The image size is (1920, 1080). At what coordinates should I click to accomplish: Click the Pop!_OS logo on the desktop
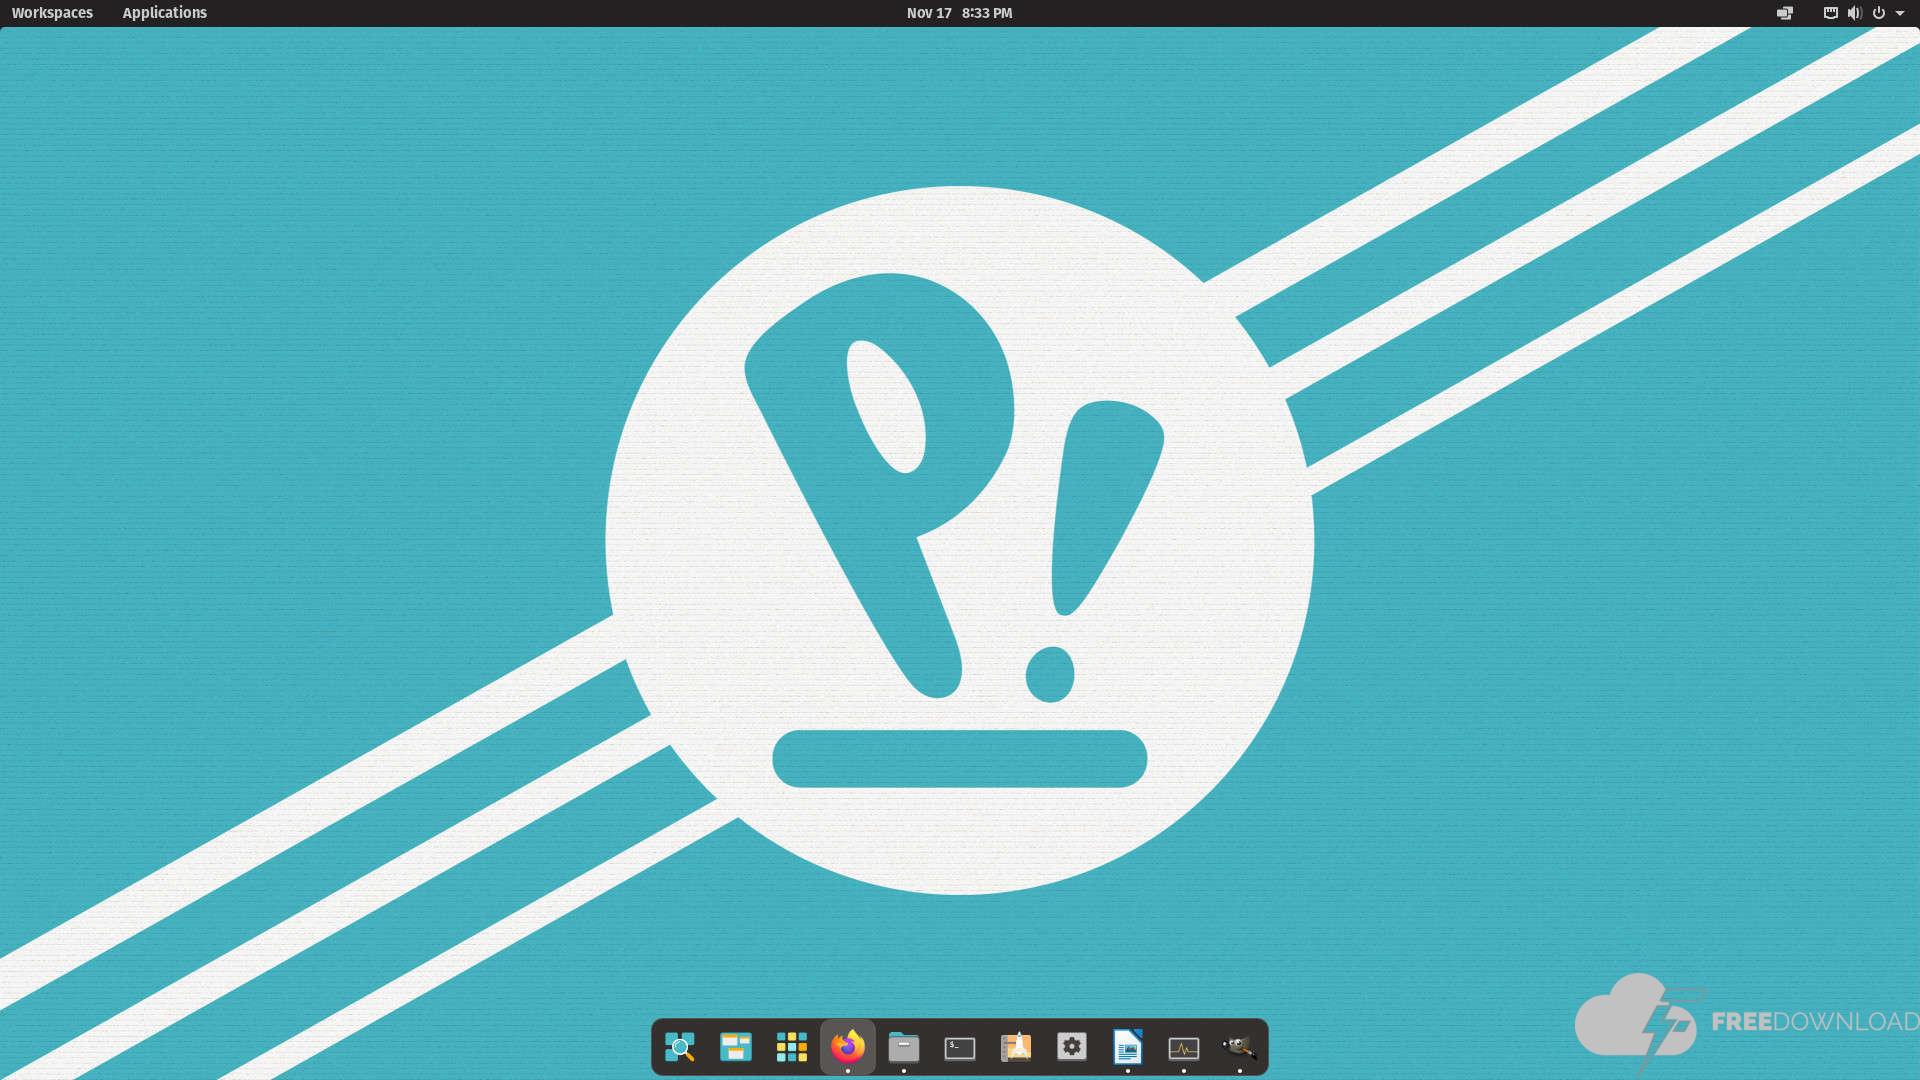[959, 540]
